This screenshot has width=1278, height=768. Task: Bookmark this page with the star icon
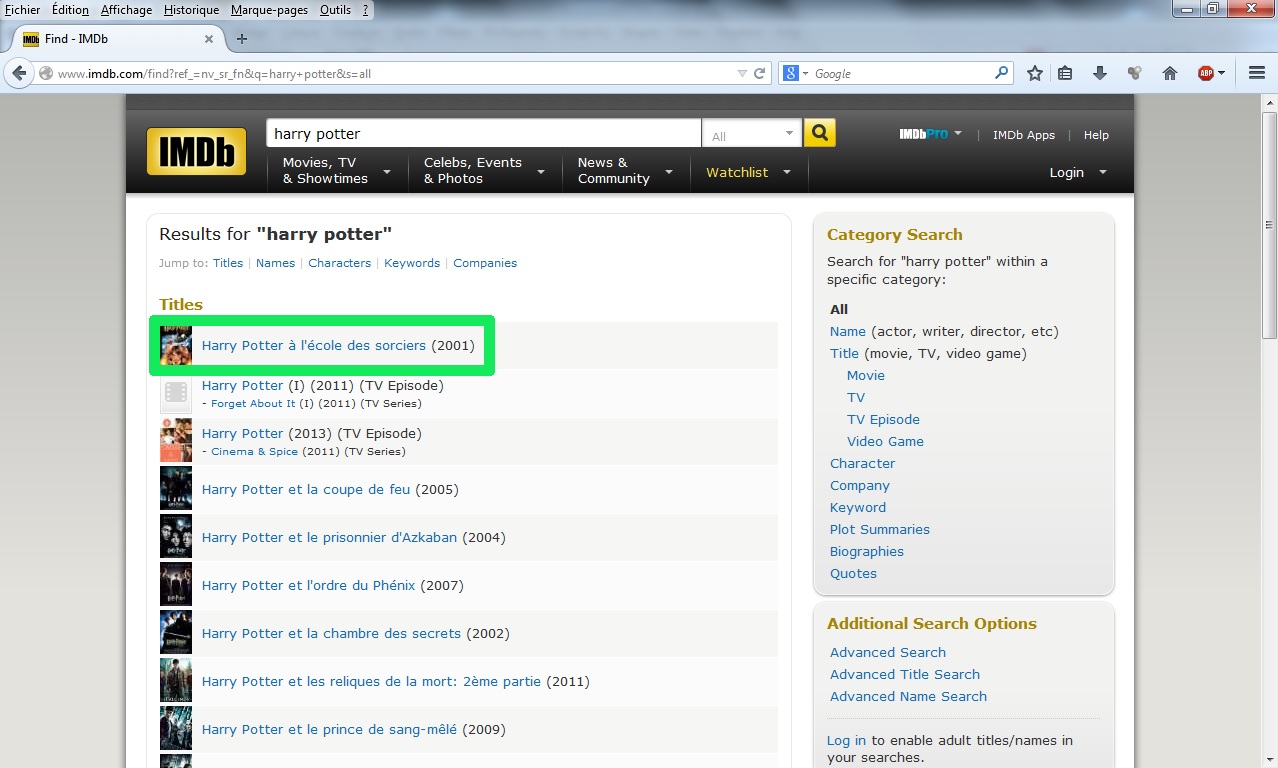(1035, 73)
